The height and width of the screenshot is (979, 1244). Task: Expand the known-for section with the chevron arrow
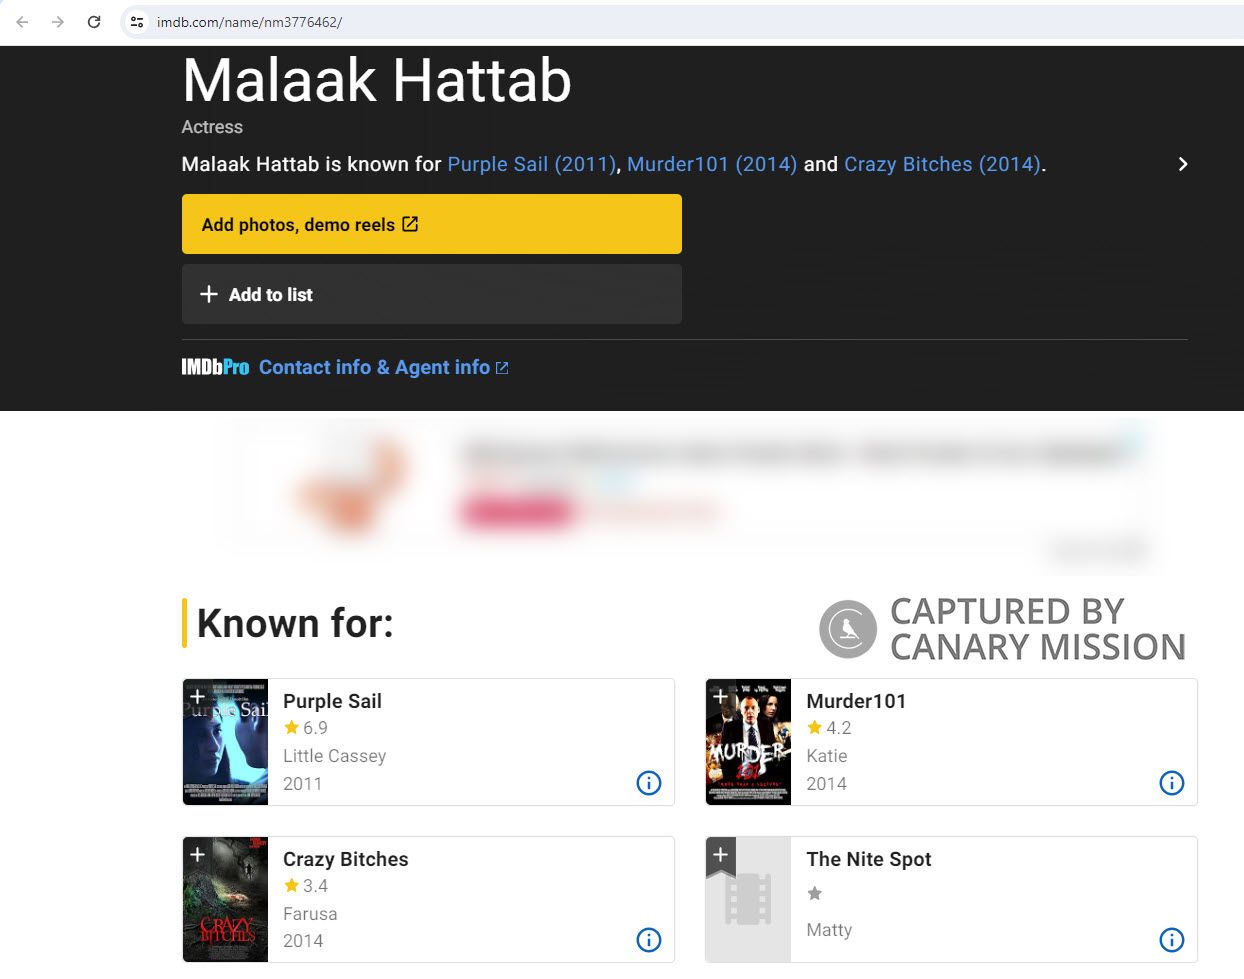click(1182, 163)
